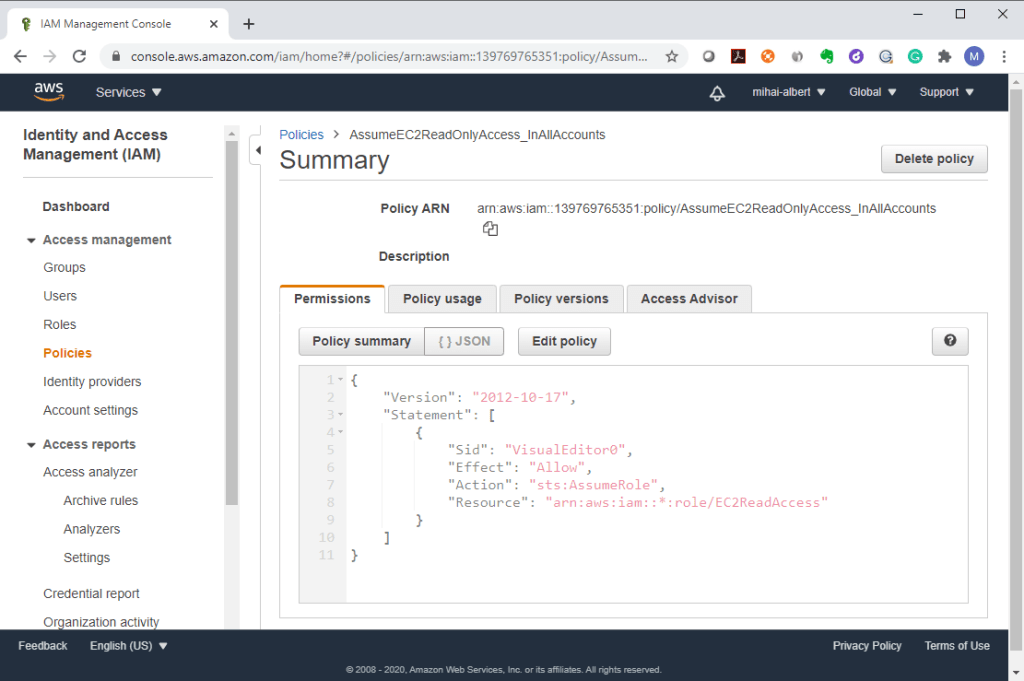The height and width of the screenshot is (681, 1024).
Task: Fold the Statement array in code gutter
Action: point(341,415)
